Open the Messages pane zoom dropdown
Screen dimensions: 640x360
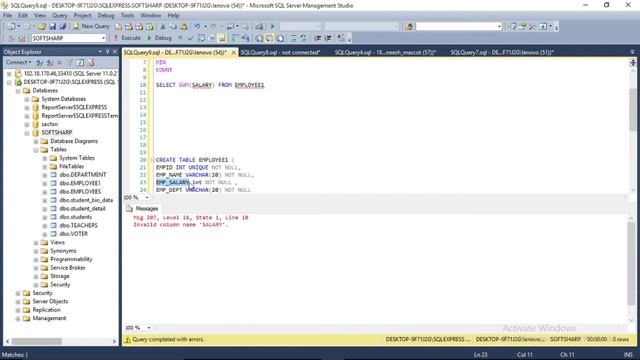click(149, 328)
